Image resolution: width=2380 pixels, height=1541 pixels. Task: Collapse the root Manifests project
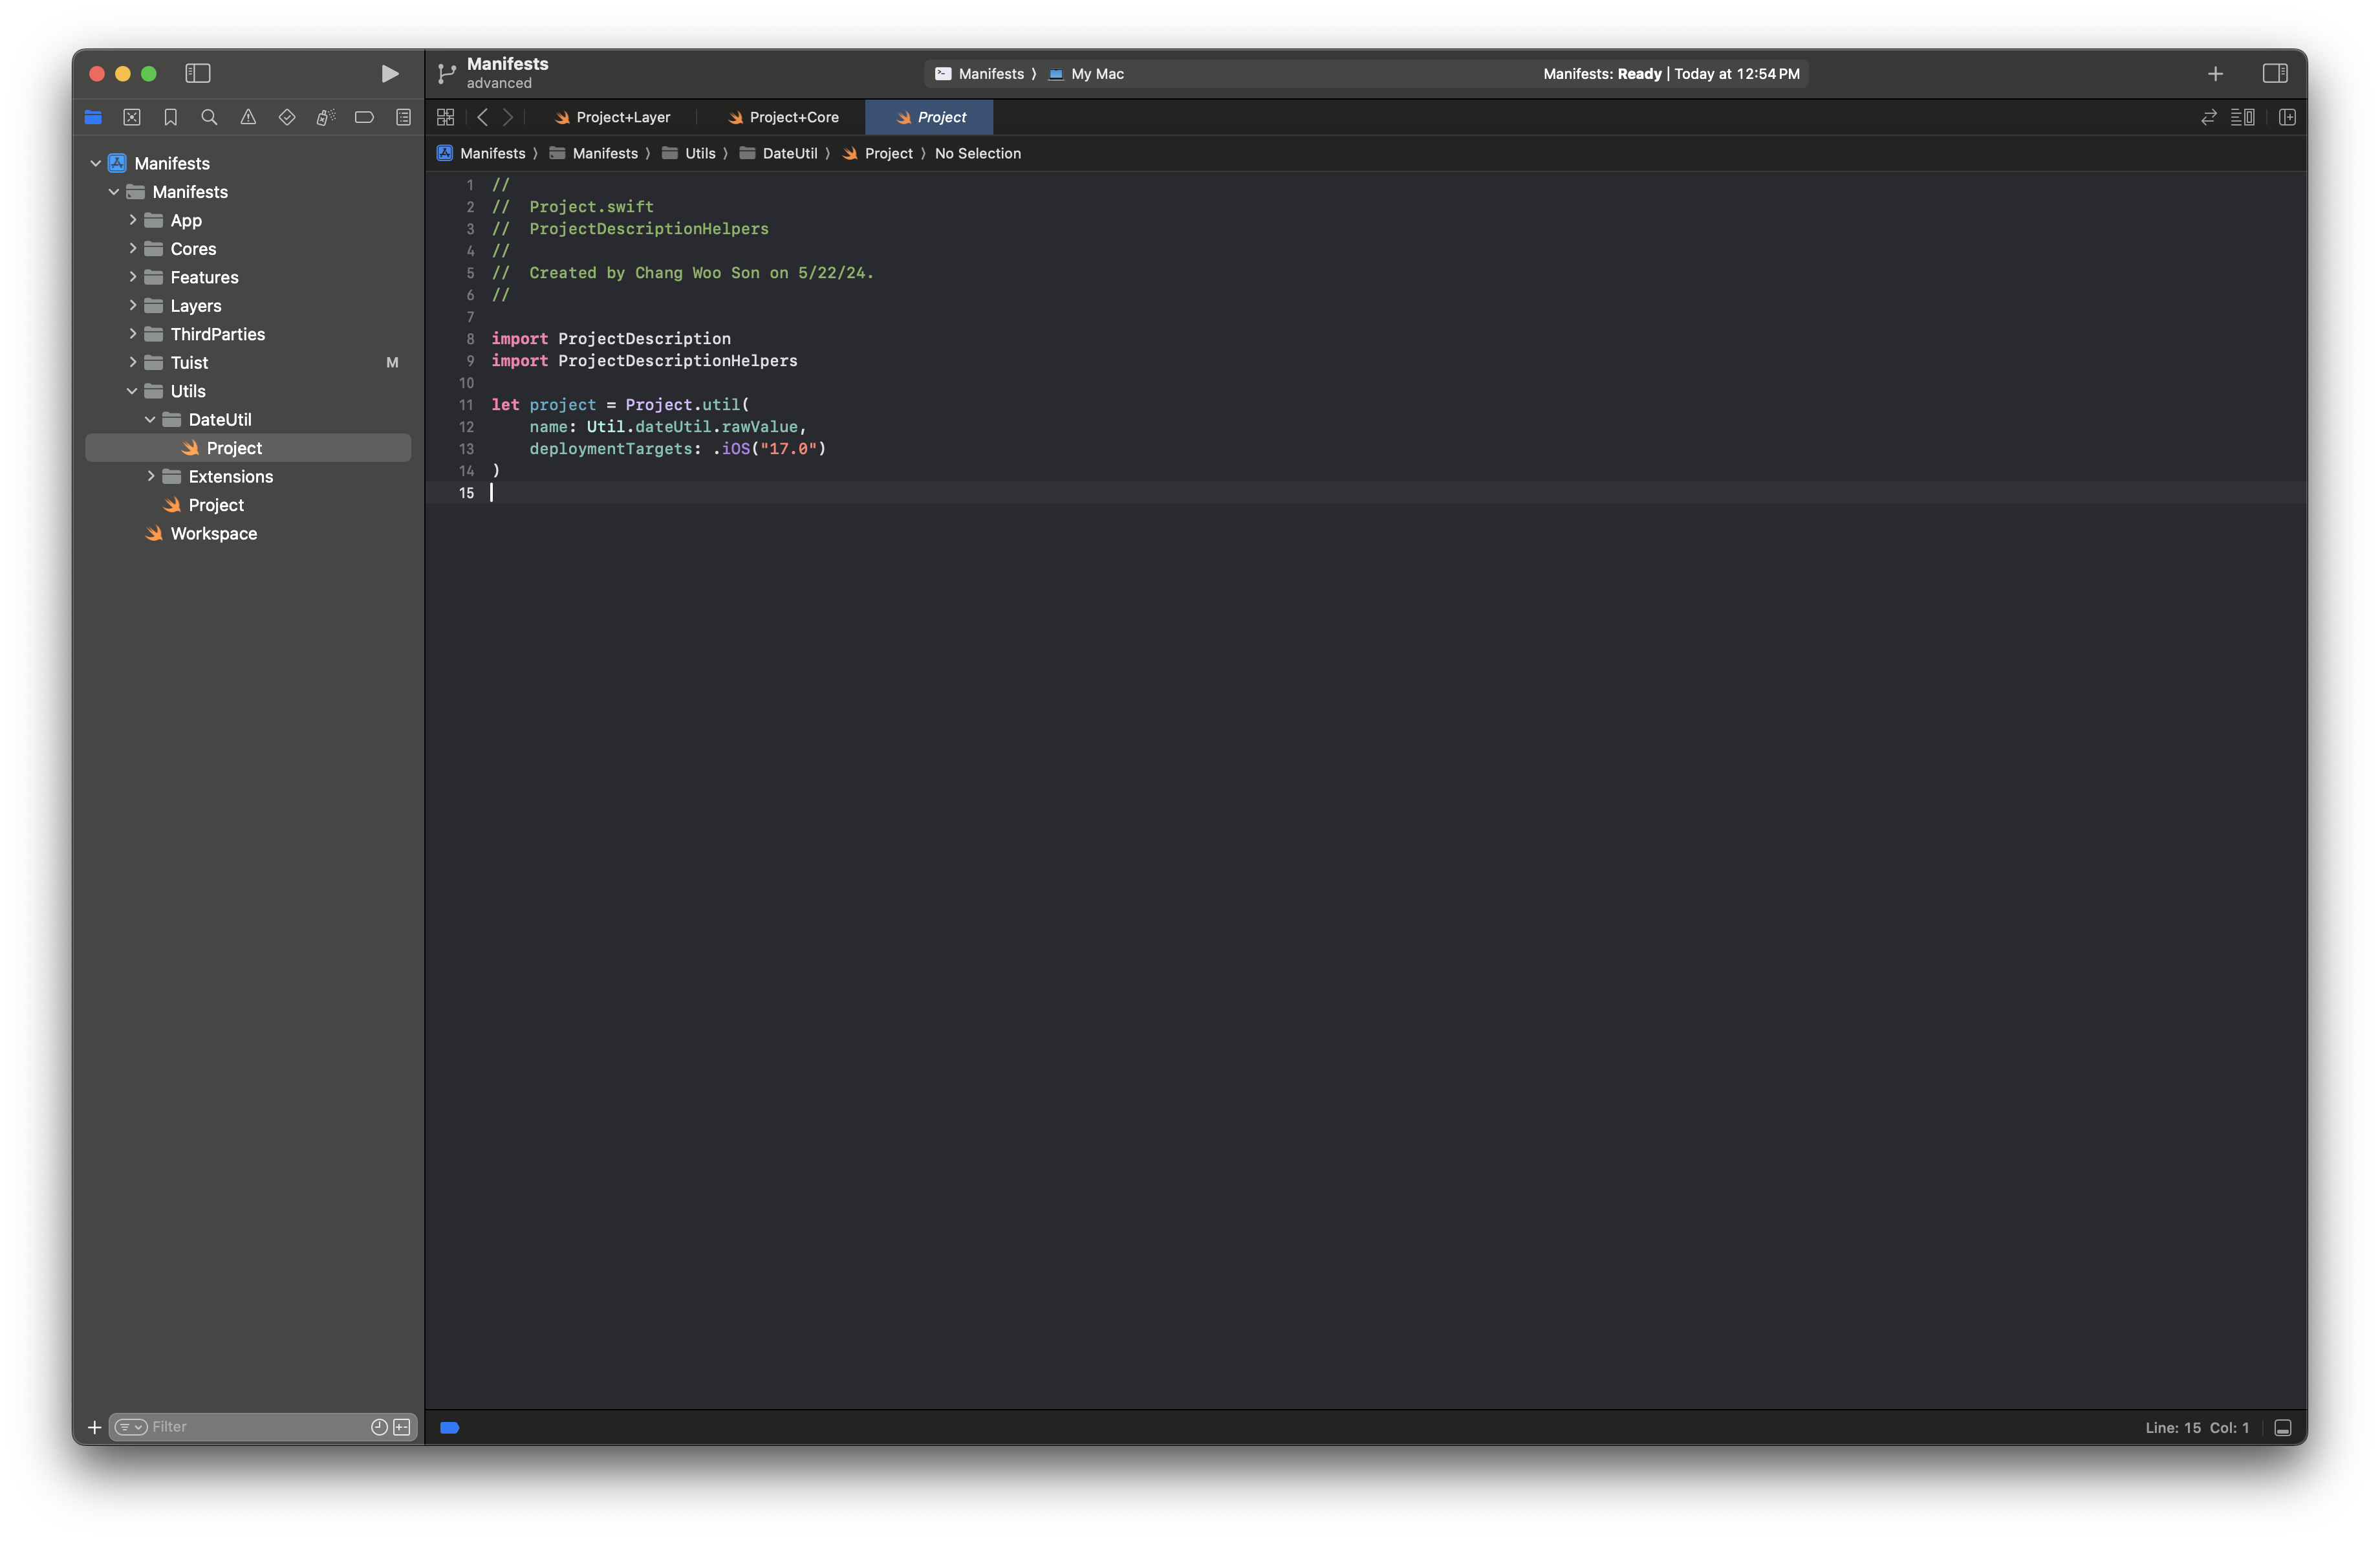96,163
